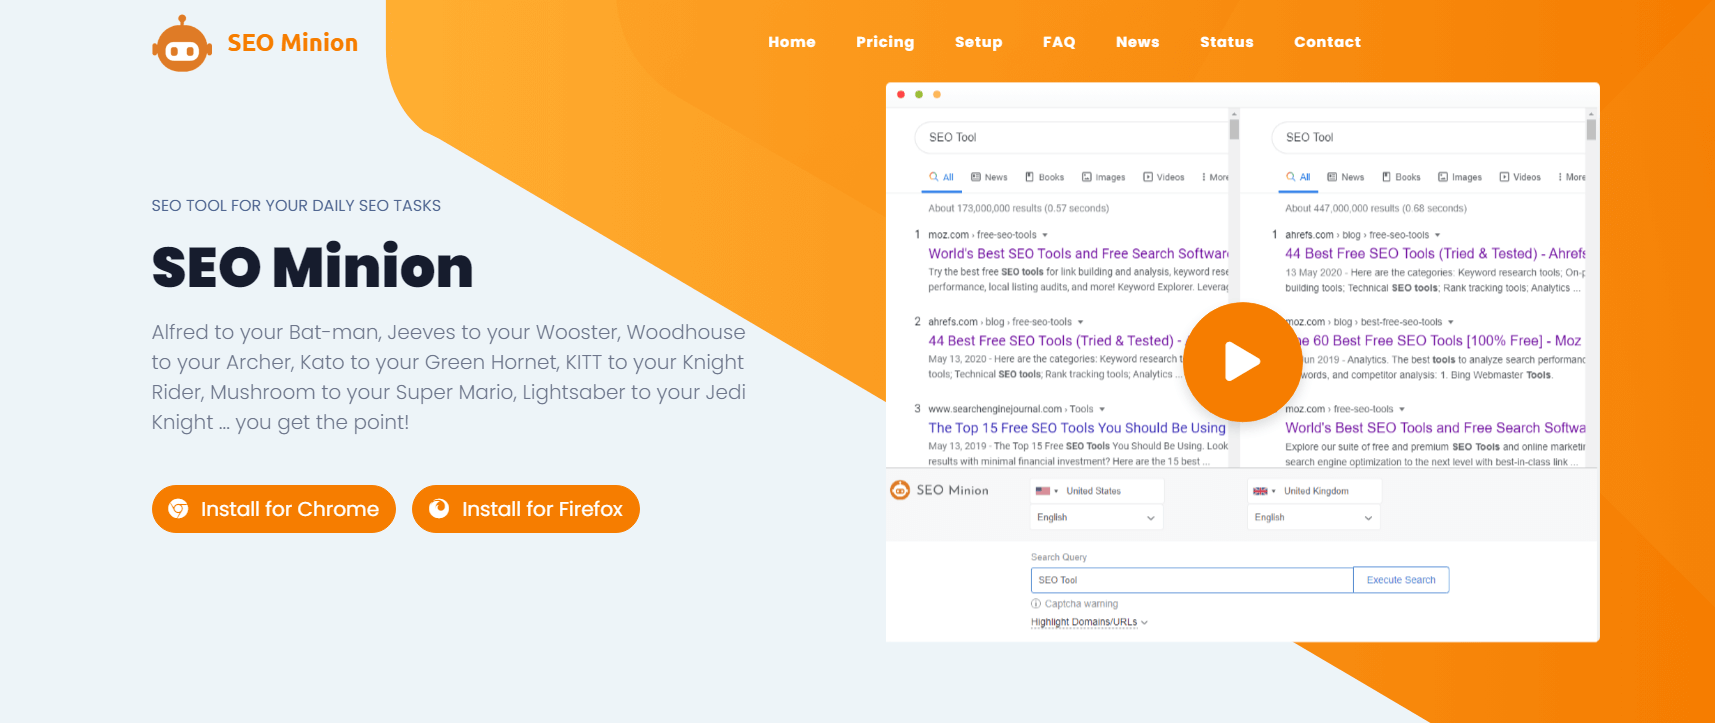Click Execute Search in demo preview
Screen dimensions: 1715x723
(1401, 580)
